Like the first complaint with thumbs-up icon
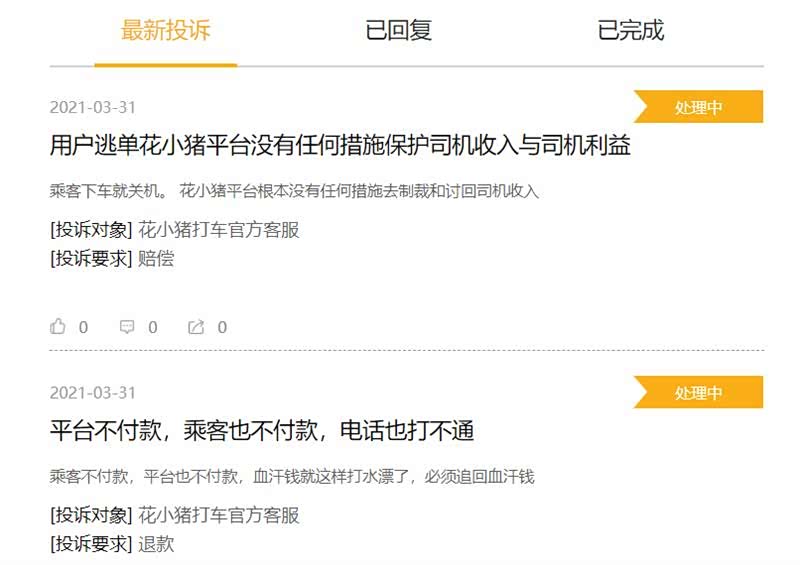 [x=58, y=327]
